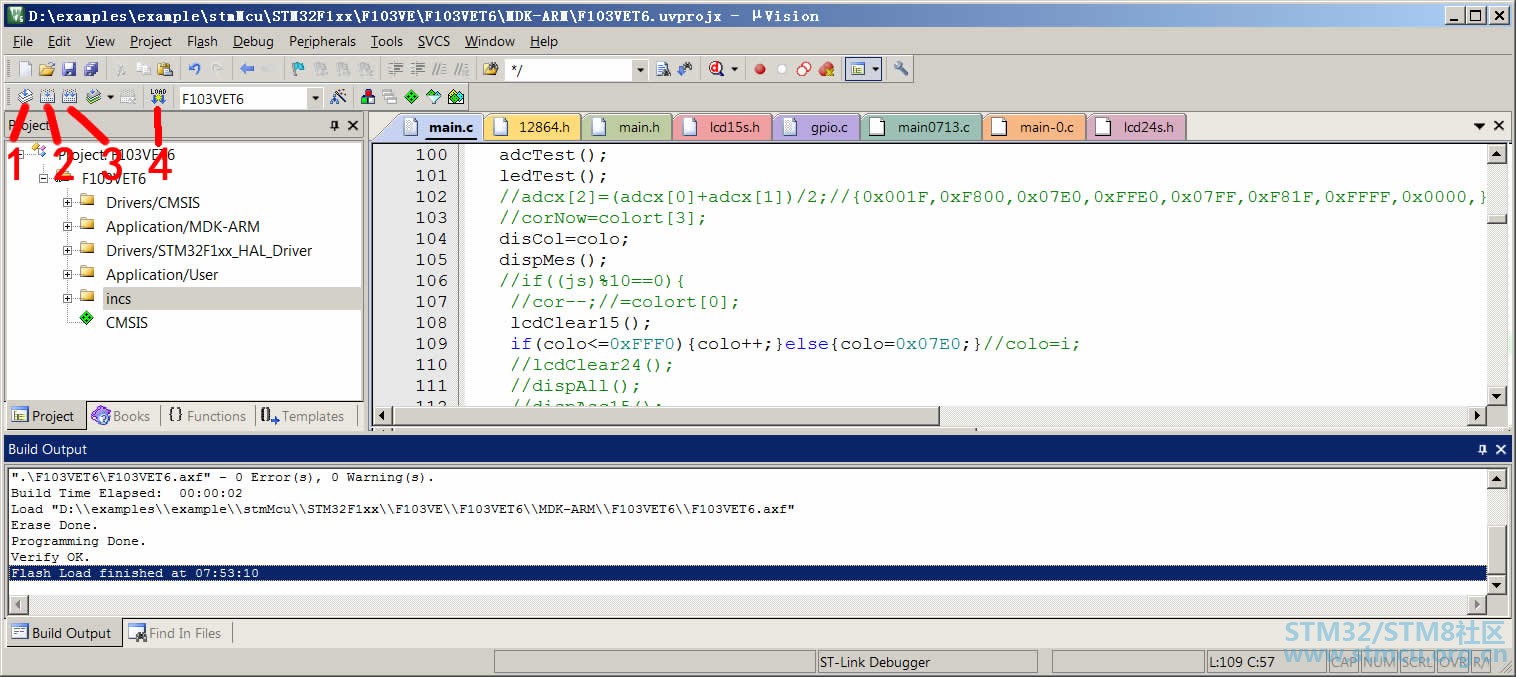This screenshot has height=677, width=1516.
Task: Expand the Drivers/CMSIS folder node
Action: 68,202
